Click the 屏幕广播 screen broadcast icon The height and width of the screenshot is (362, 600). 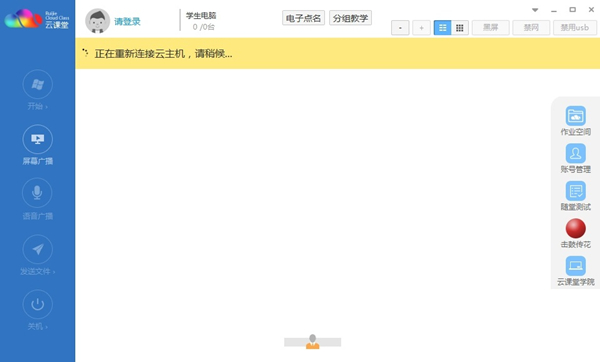tap(38, 139)
